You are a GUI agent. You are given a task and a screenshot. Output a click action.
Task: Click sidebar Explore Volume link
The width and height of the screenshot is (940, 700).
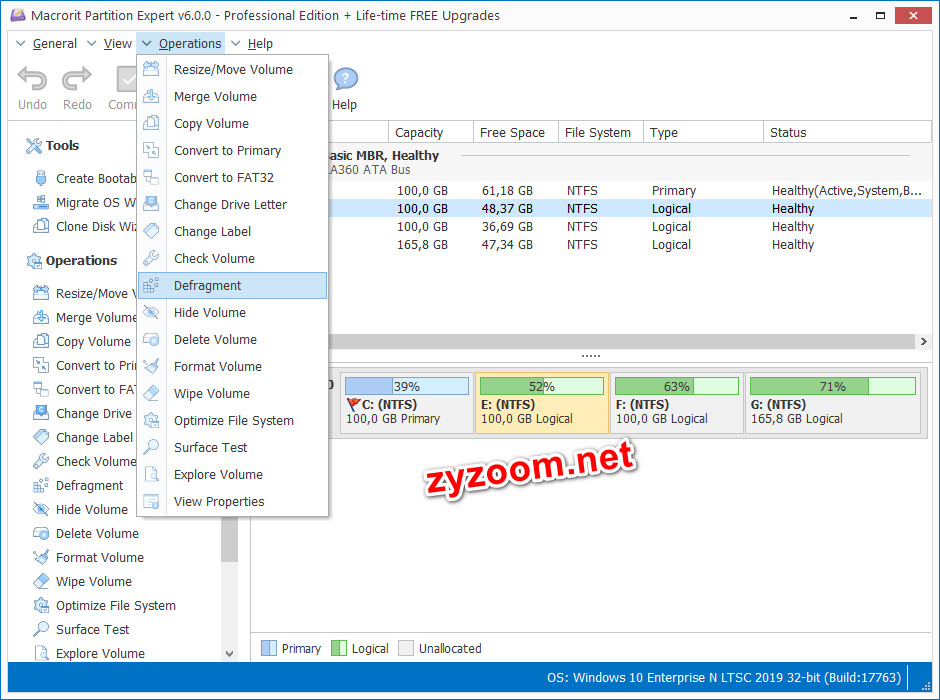100,653
